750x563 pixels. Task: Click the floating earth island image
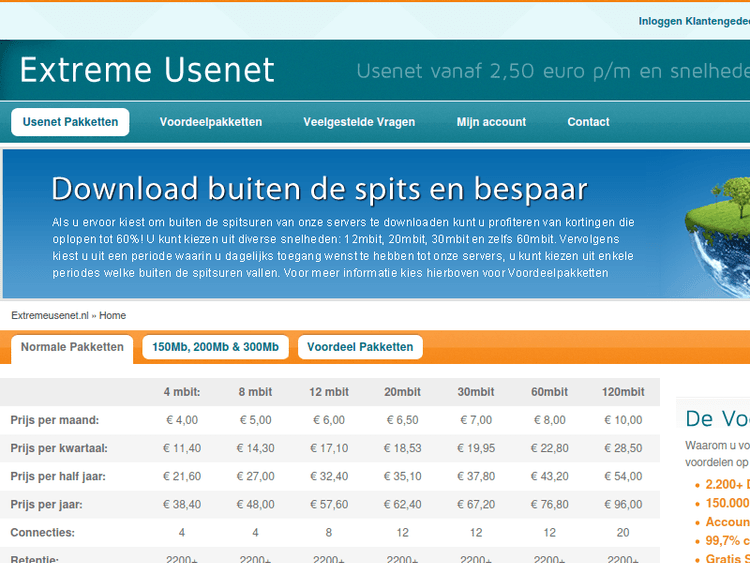(717, 235)
